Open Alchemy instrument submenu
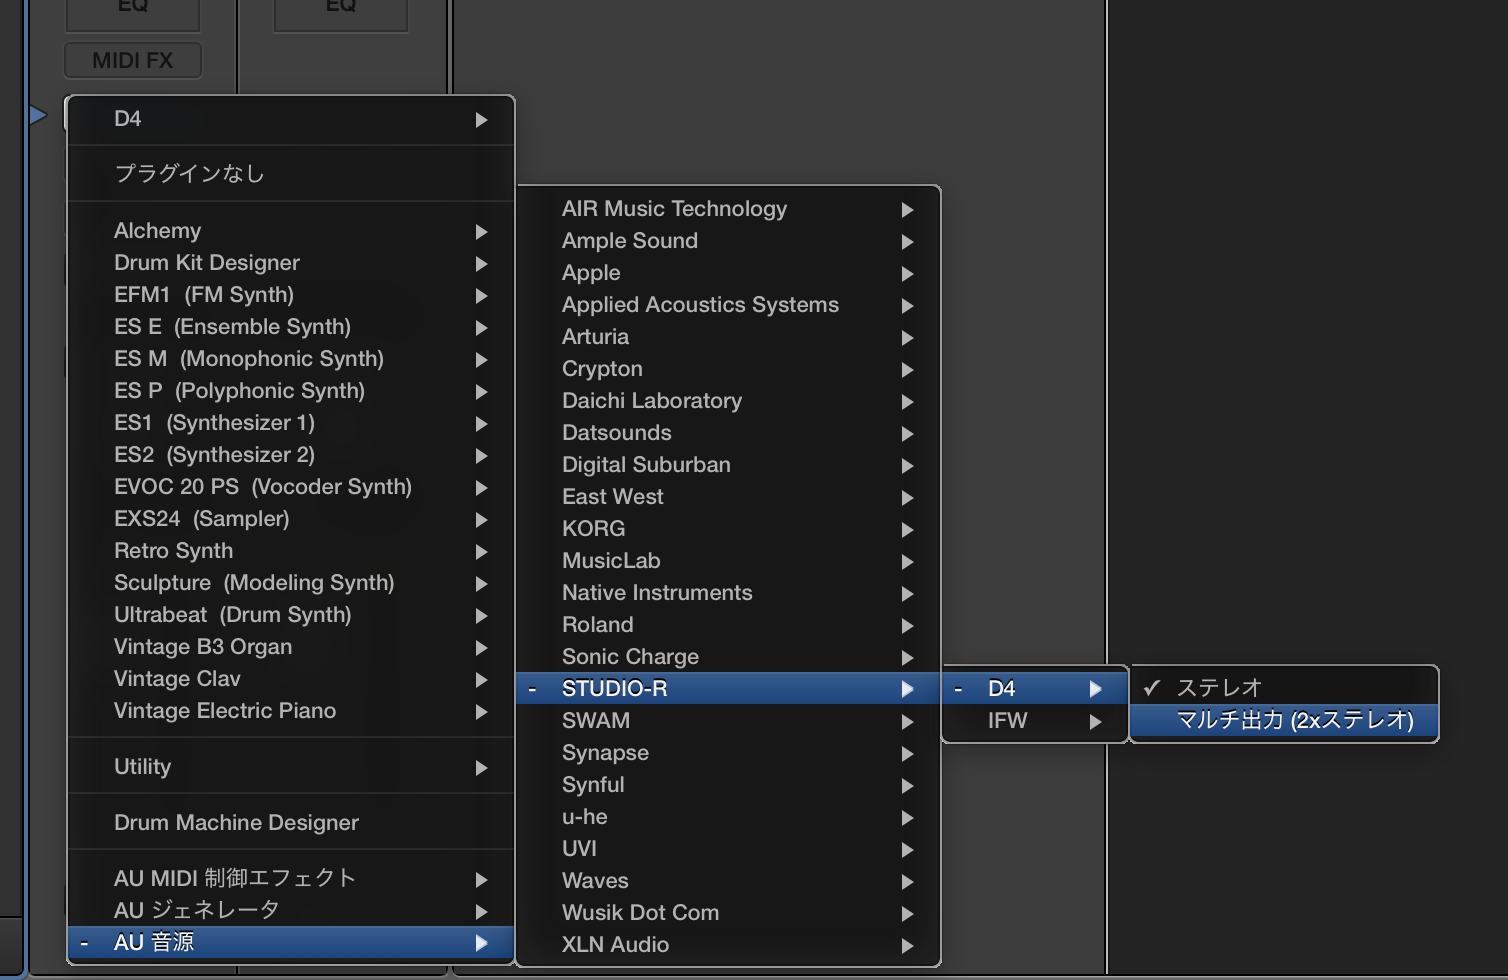 [291, 231]
